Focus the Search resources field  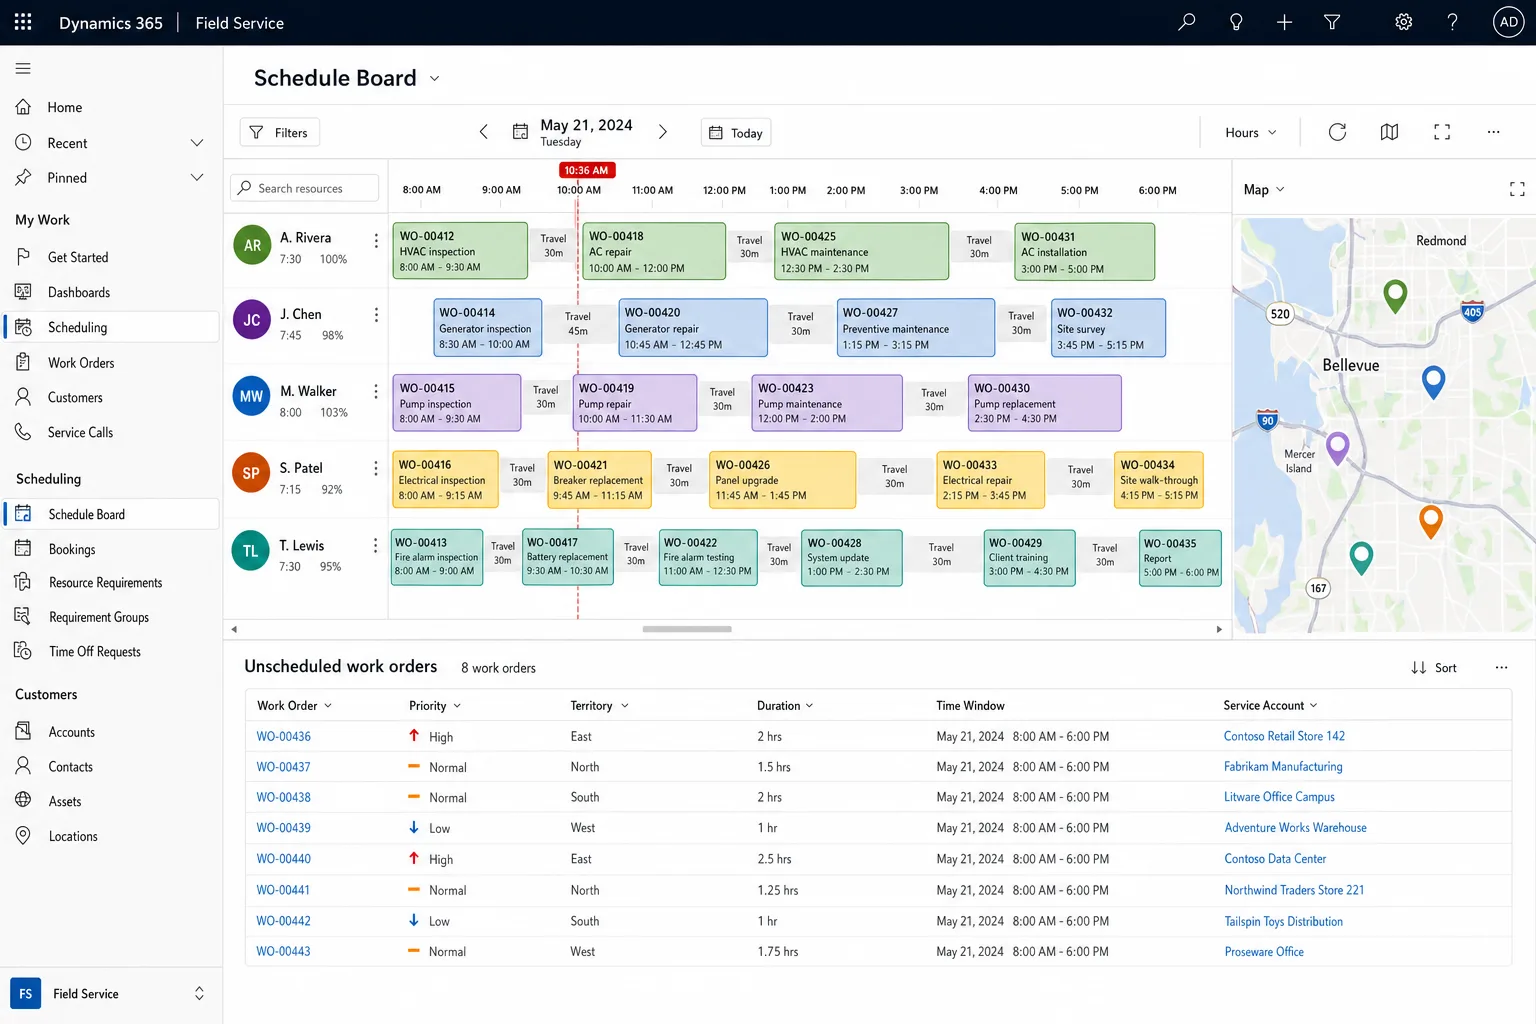pos(305,188)
